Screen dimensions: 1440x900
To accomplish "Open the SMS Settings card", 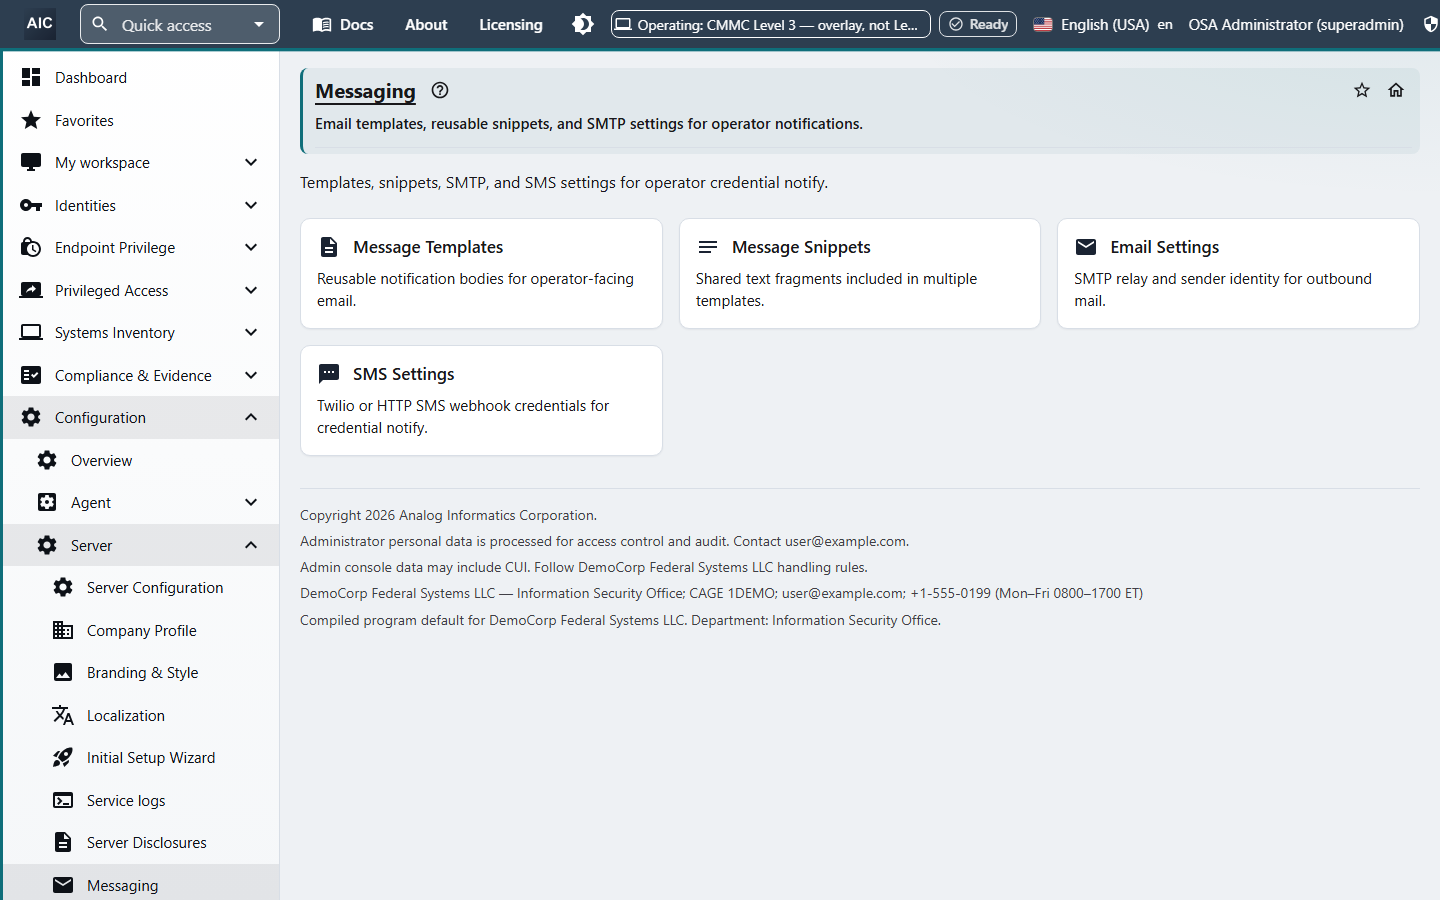I will tap(481, 400).
